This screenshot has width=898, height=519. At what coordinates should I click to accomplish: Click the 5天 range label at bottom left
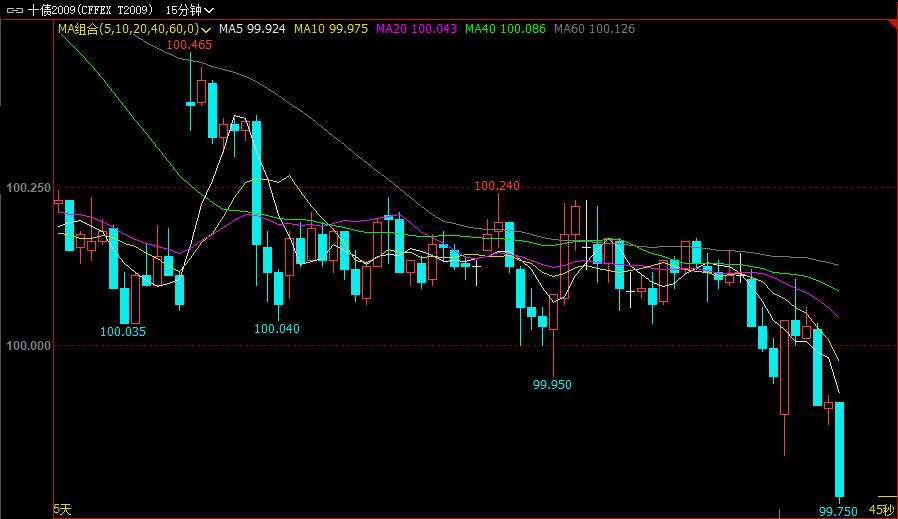tap(62, 510)
